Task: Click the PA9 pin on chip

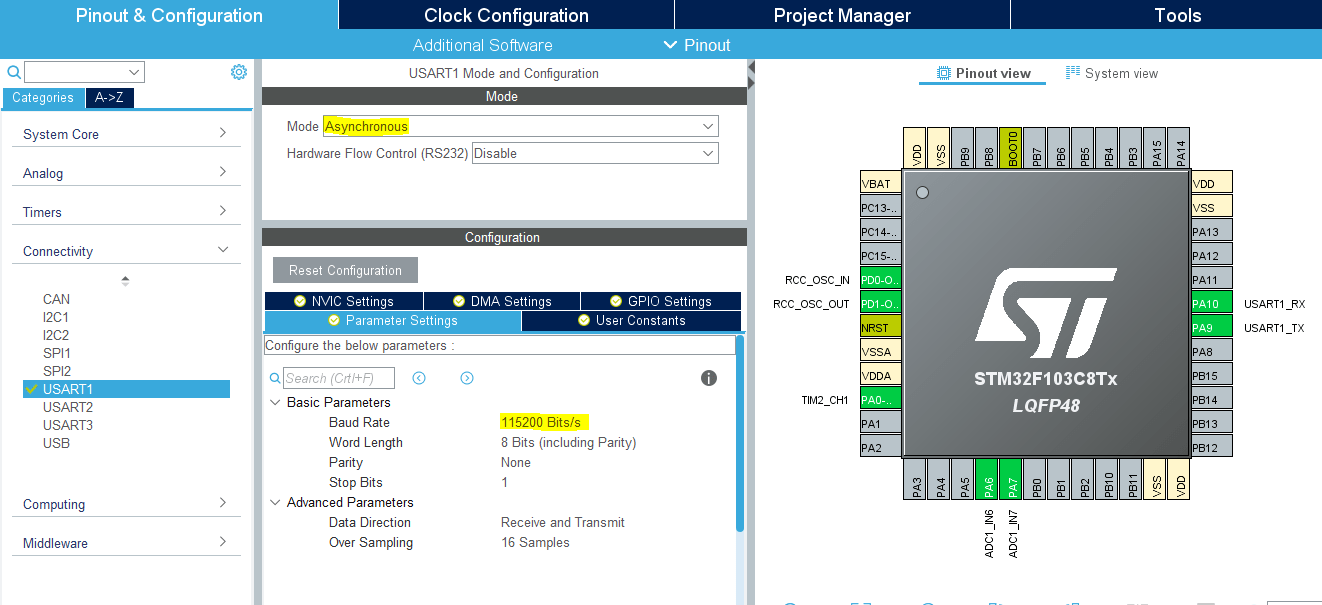Action: 1211,328
